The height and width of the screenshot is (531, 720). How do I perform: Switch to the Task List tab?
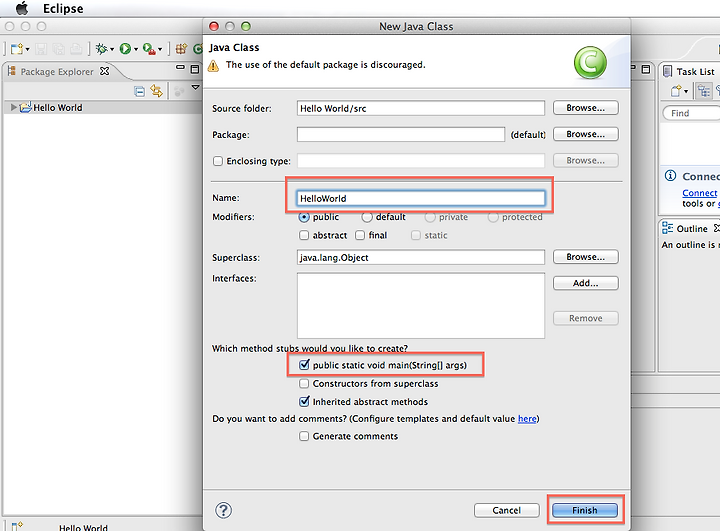tap(695, 72)
